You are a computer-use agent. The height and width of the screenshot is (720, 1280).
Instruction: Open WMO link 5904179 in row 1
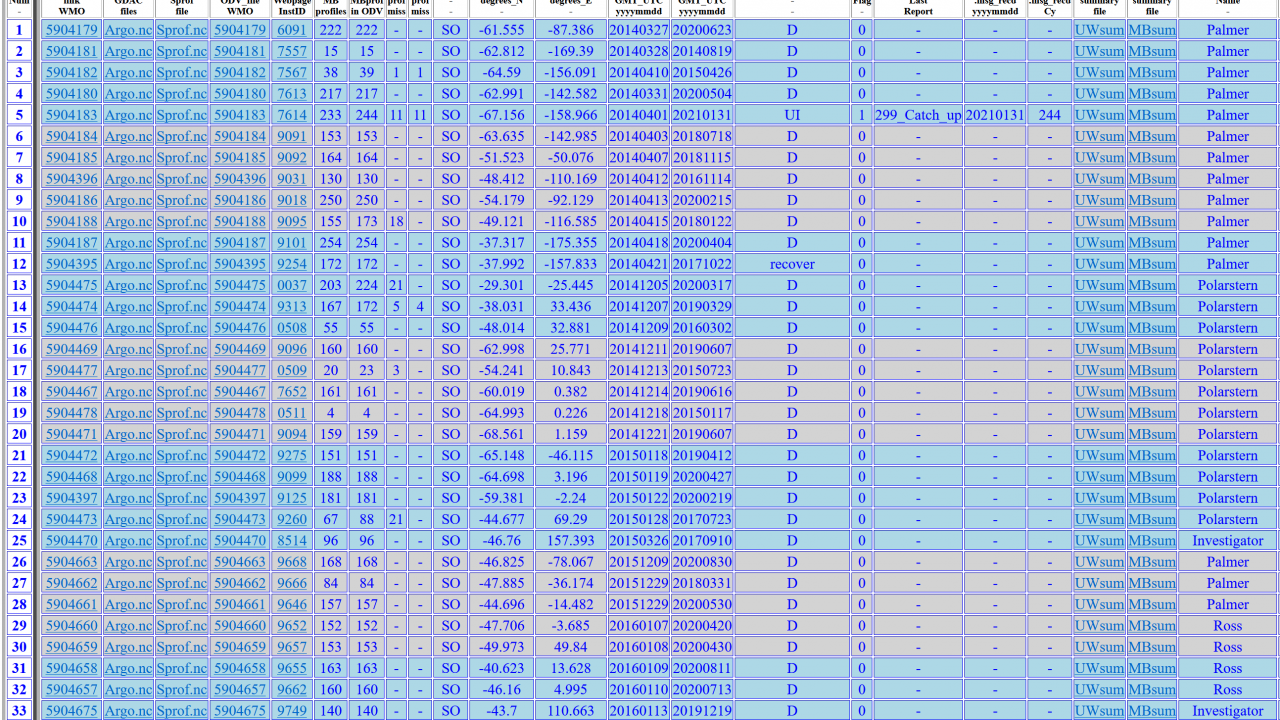click(71, 30)
